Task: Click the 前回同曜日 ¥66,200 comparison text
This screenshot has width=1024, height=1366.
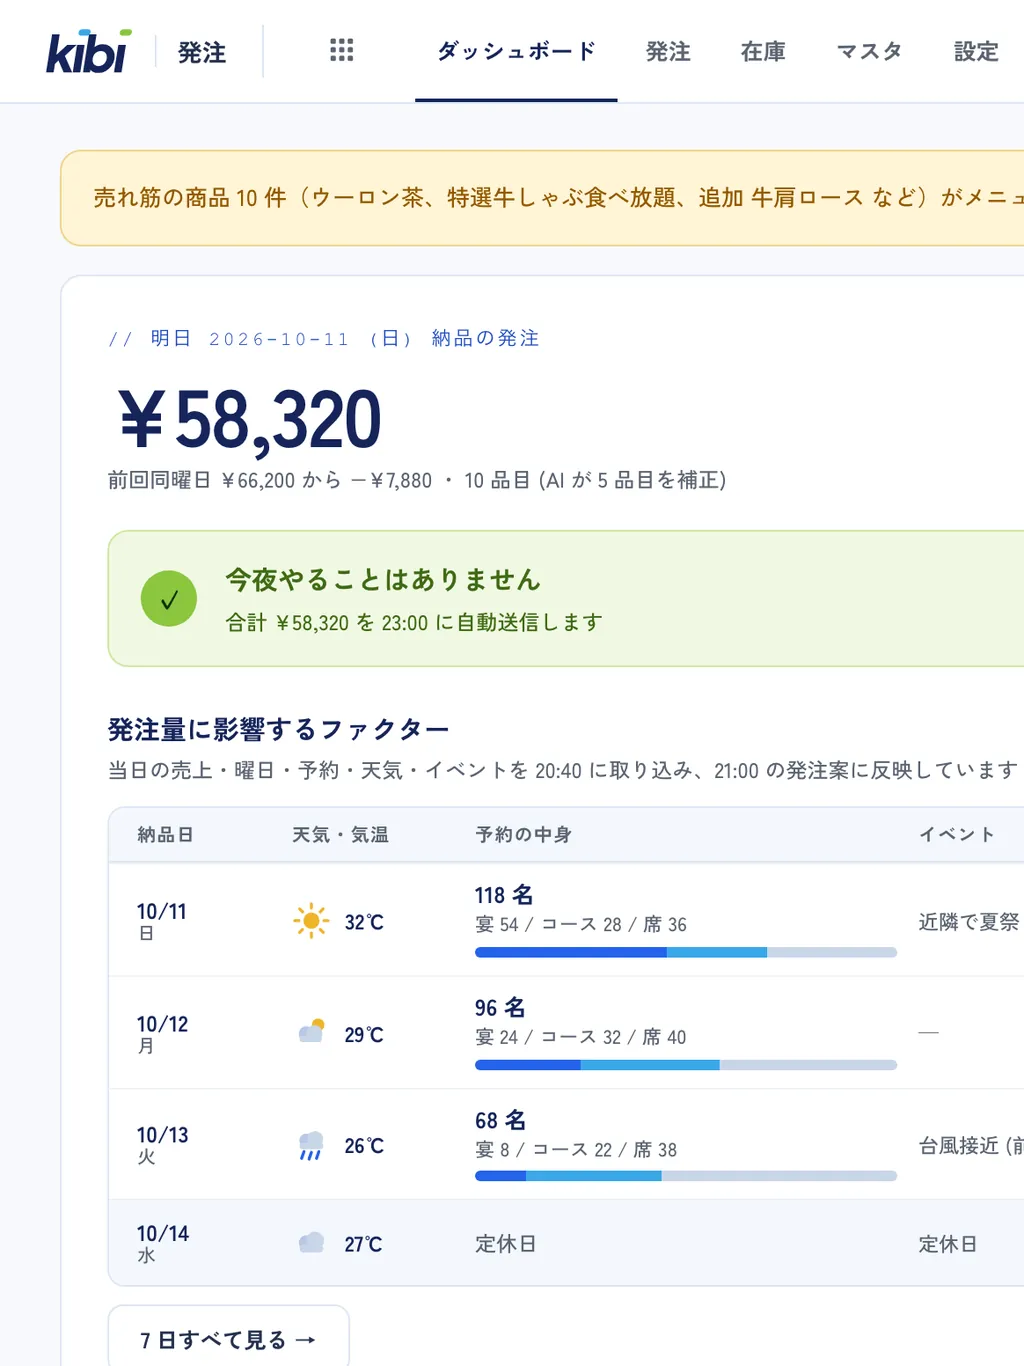Action: [x=416, y=480]
